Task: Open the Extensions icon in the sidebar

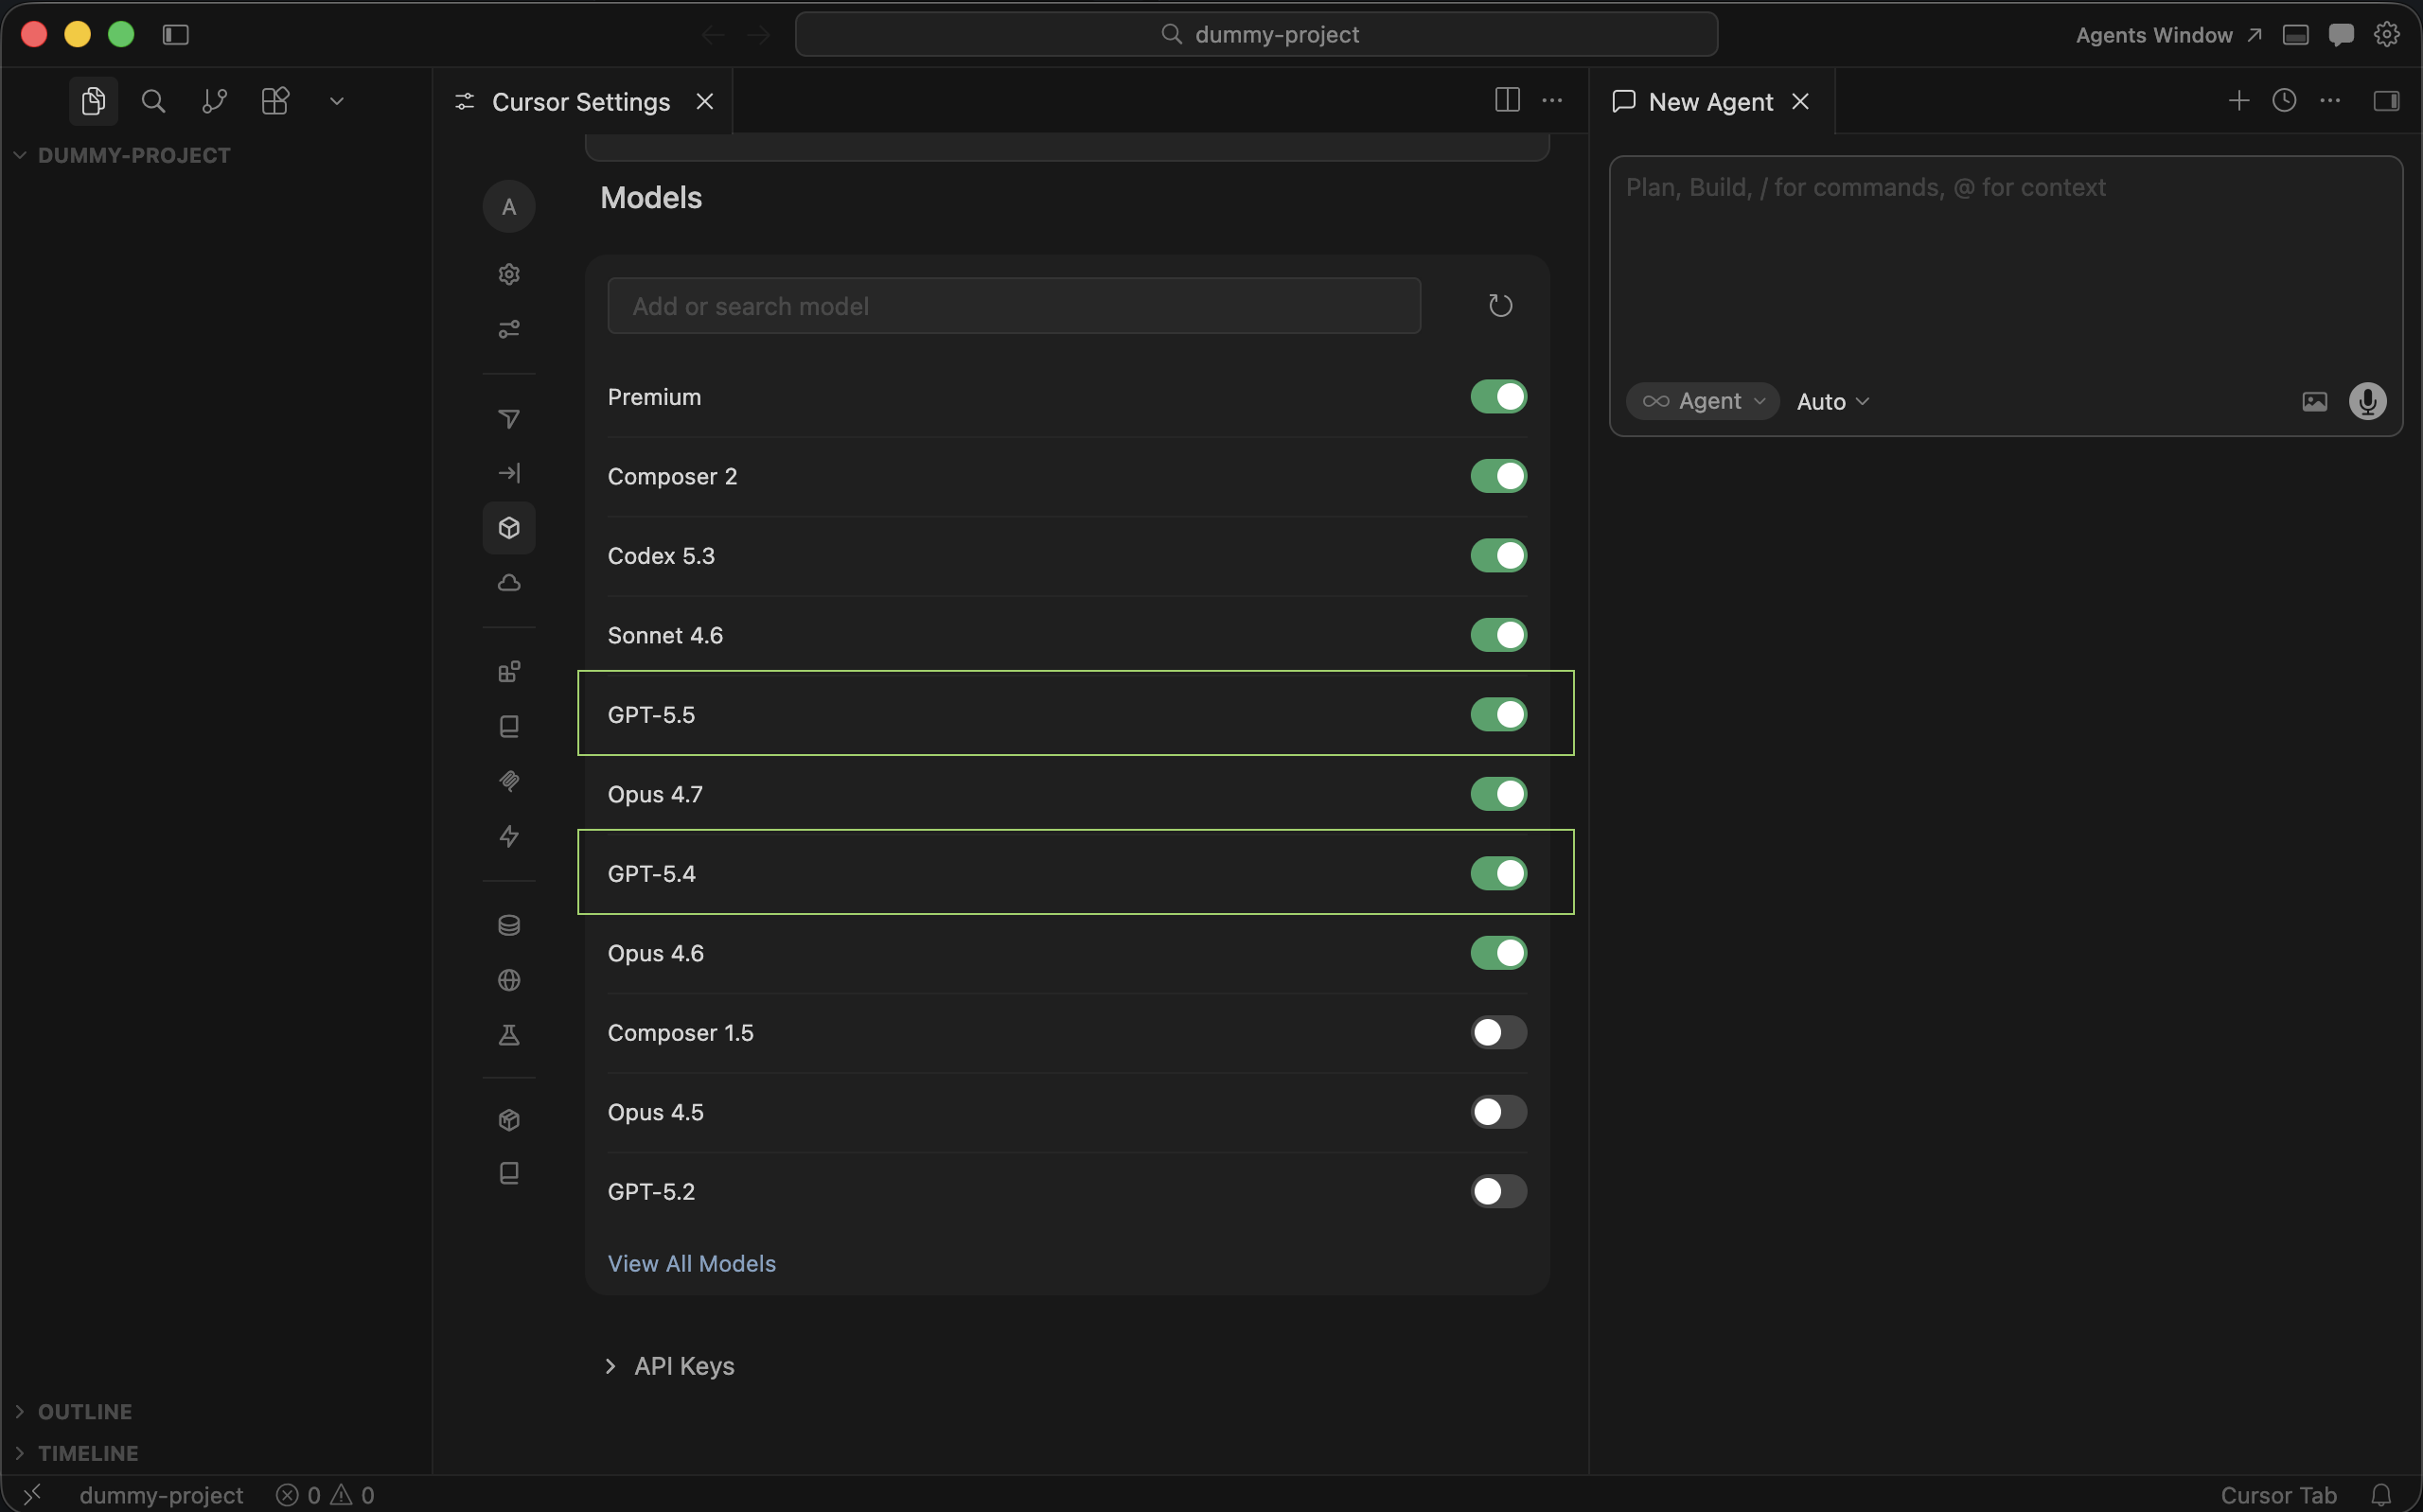Action: pyautogui.click(x=275, y=101)
